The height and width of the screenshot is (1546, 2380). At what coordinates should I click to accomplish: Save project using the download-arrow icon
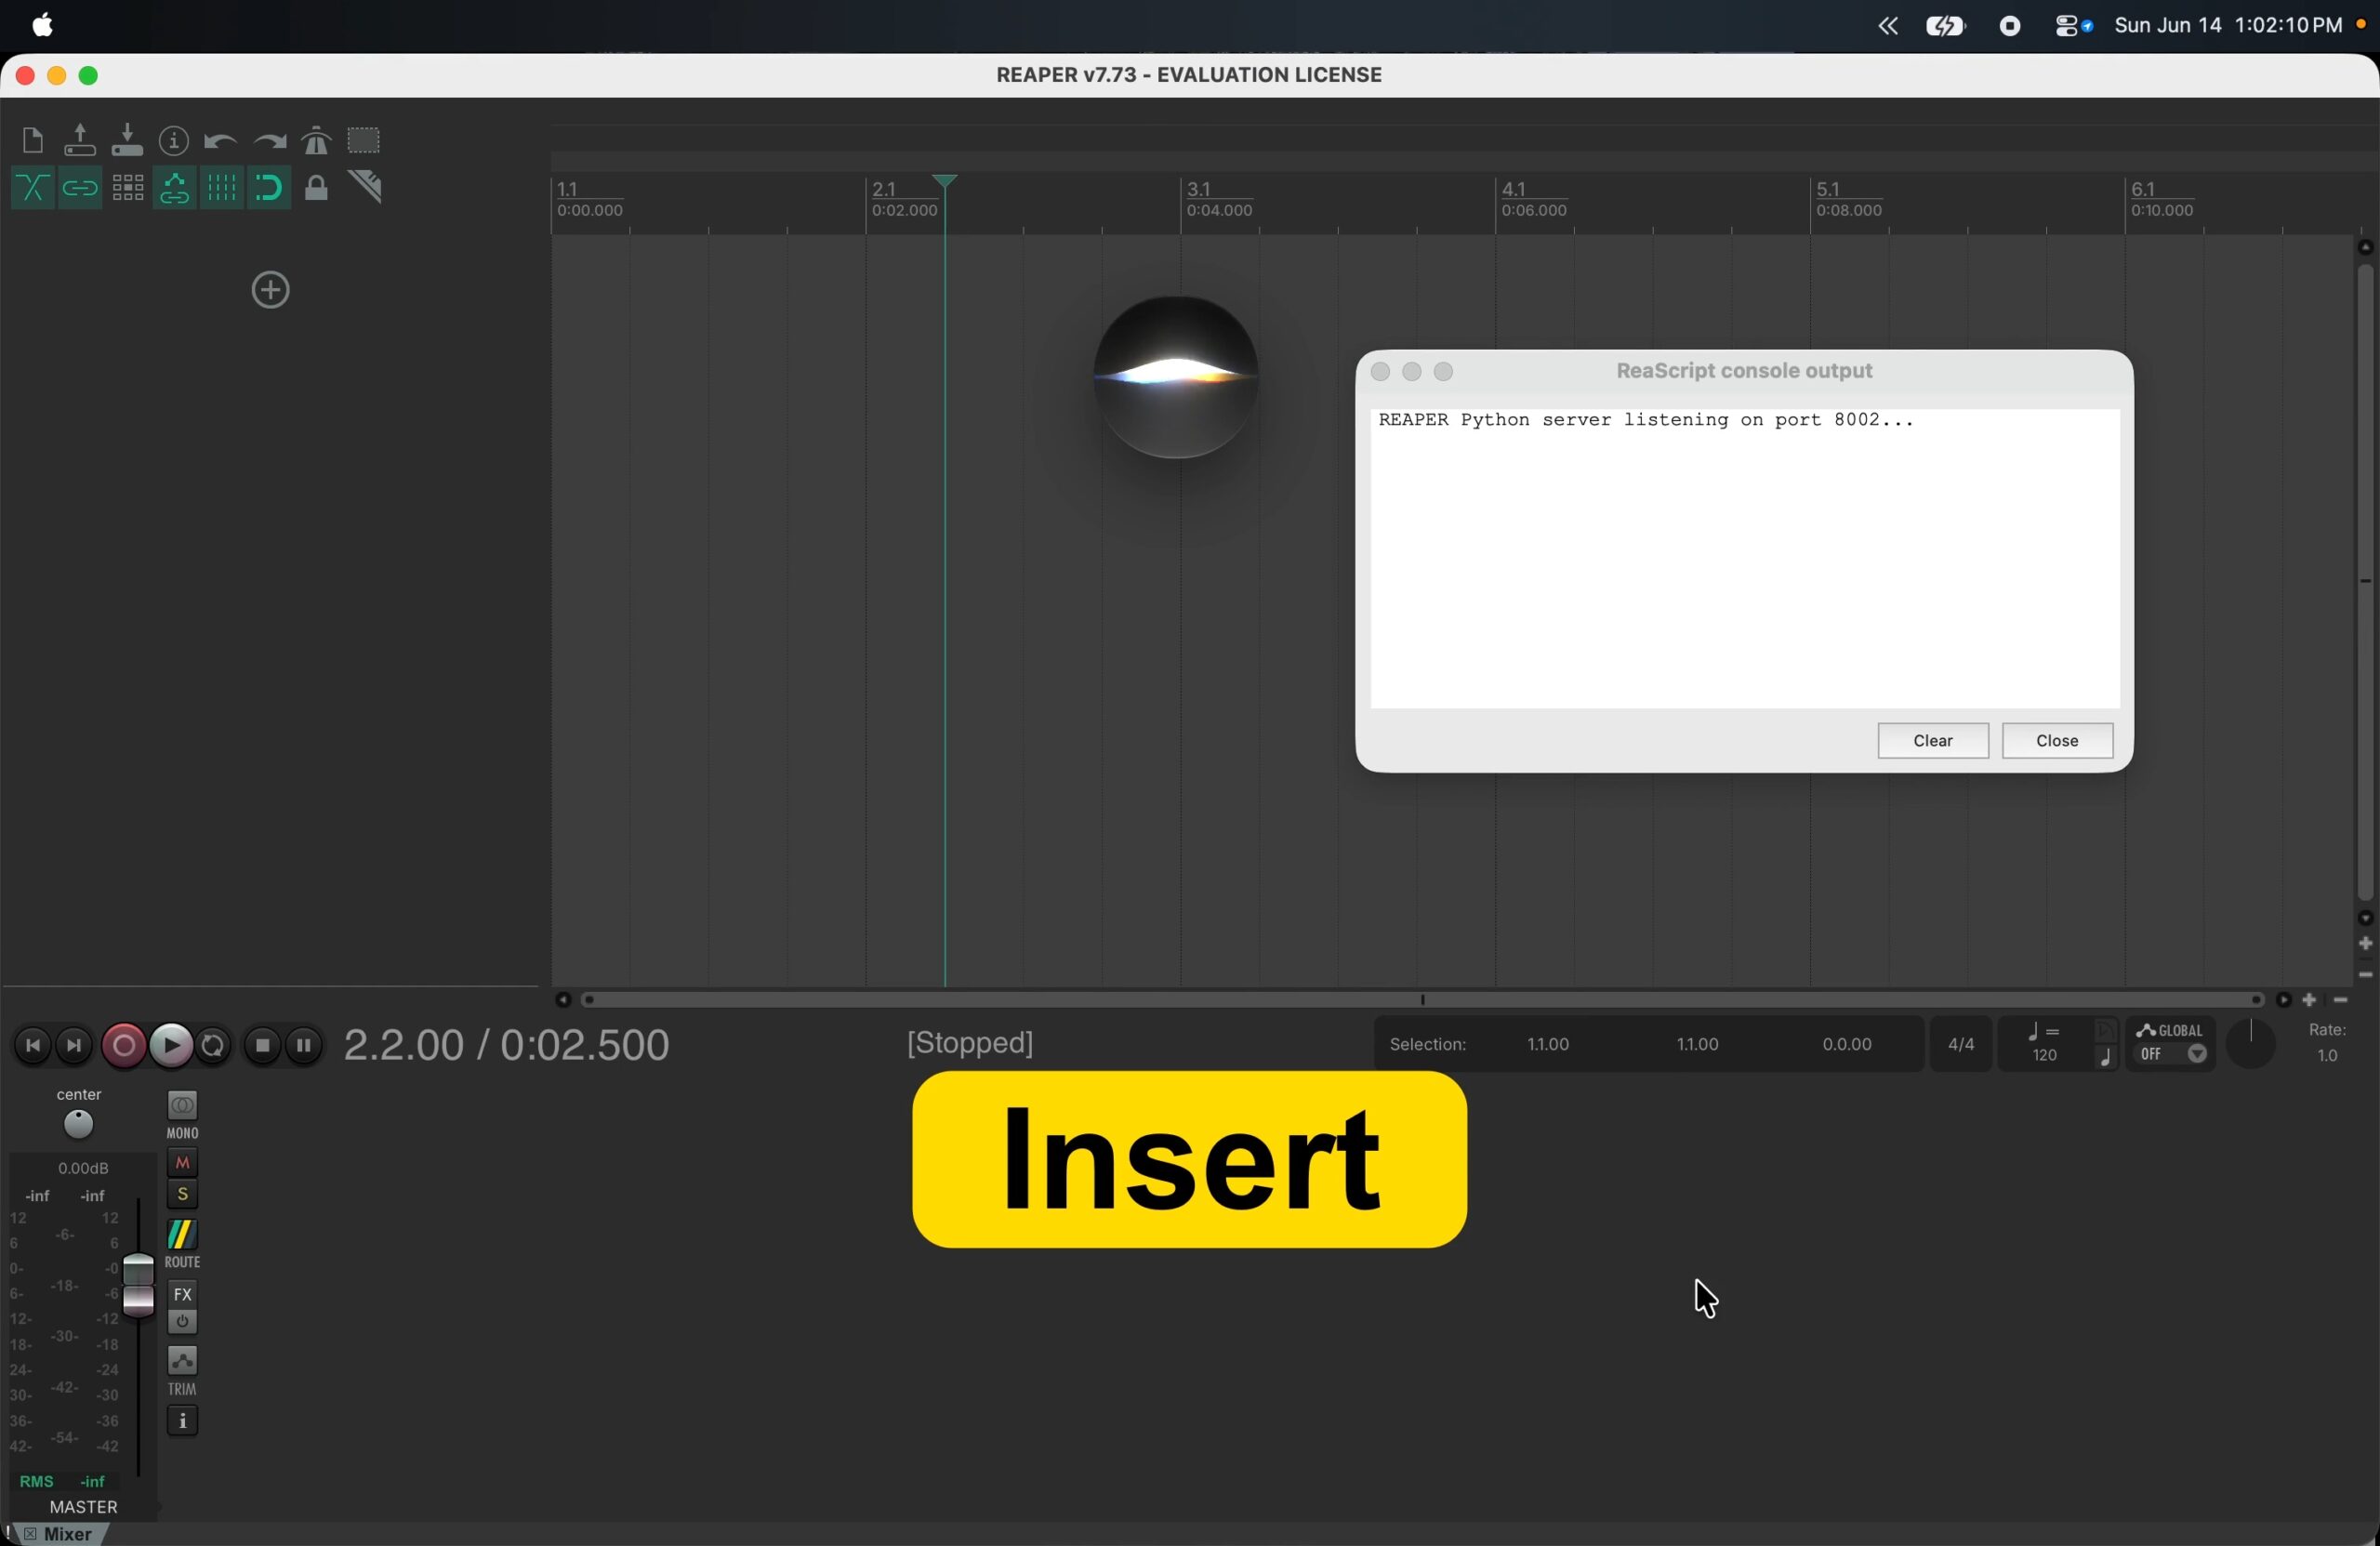[128, 140]
